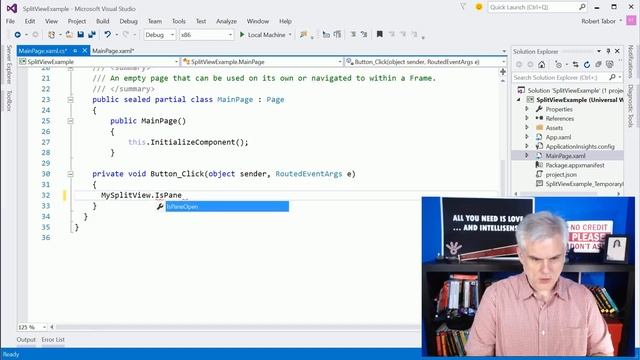Close the MainPage.xaml.cs tab

click(x=85, y=51)
